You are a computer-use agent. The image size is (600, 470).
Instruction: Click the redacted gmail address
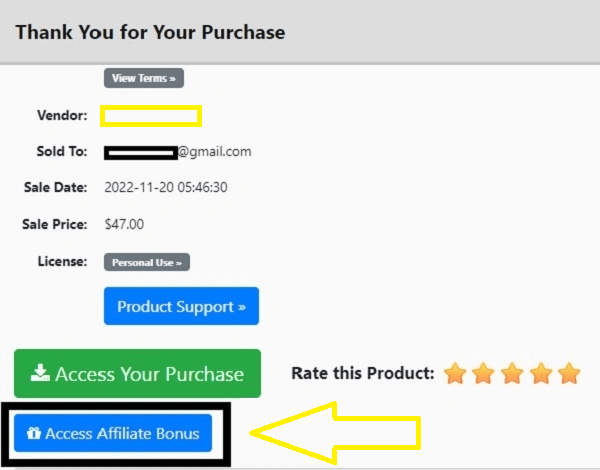point(178,152)
